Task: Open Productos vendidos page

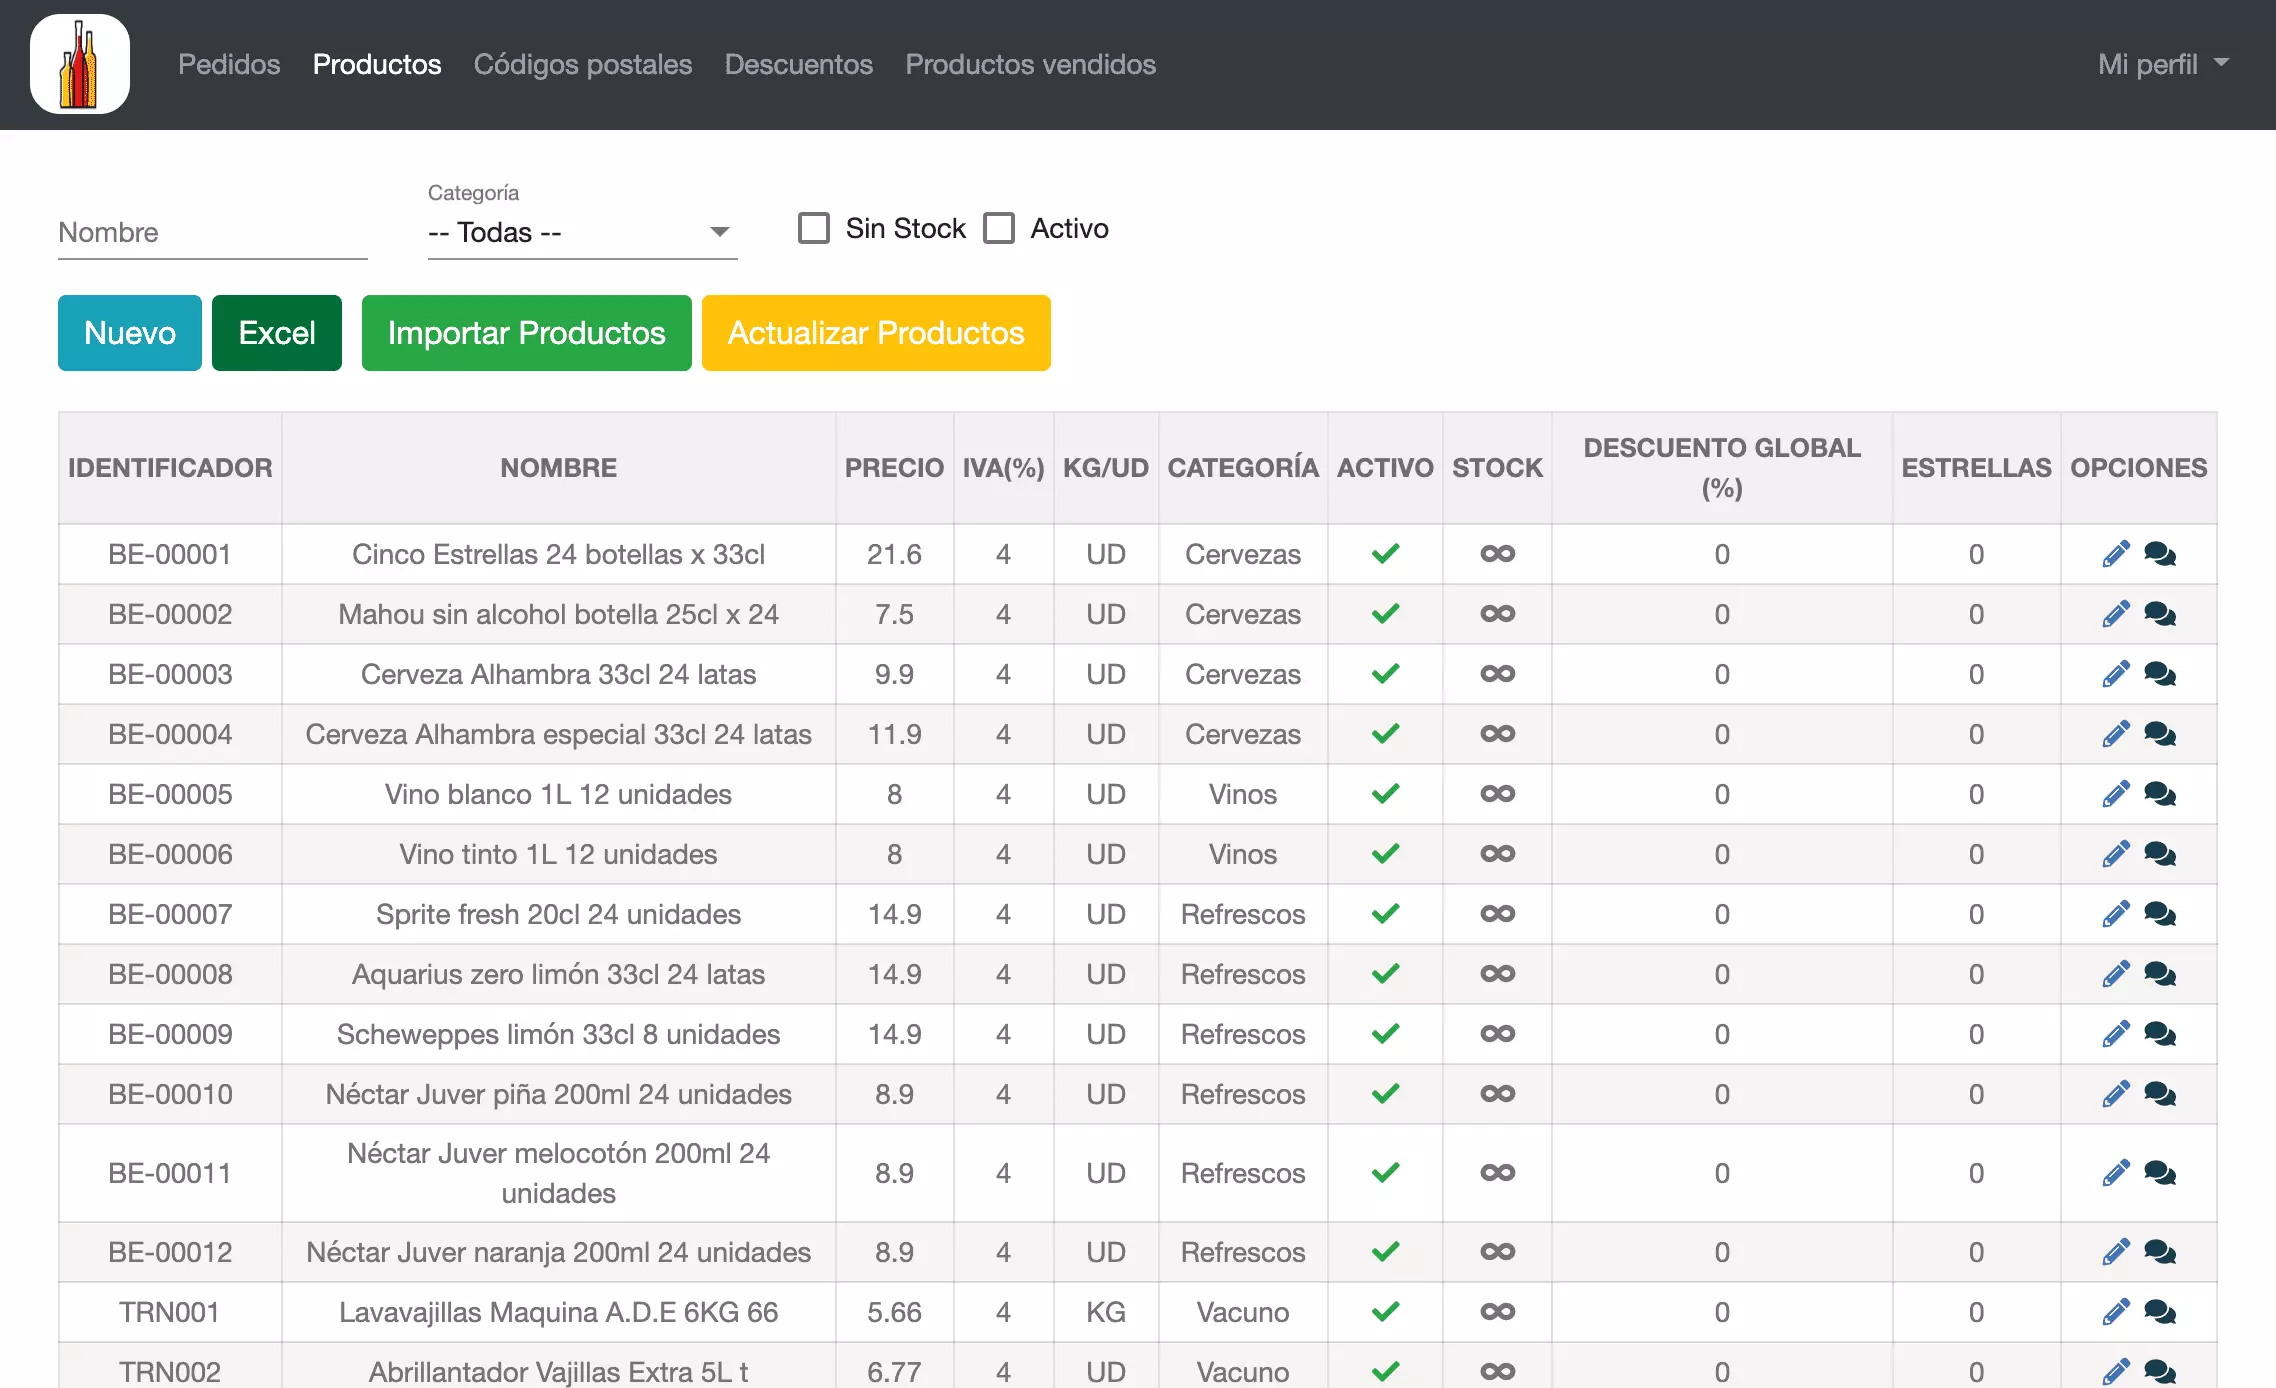Action: pyautogui.click(x=1031, y=64)
